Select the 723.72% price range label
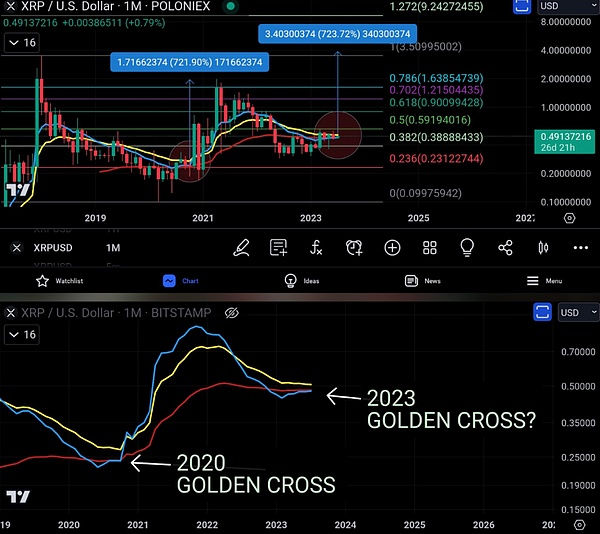Viewport: 600px width, 534px height. click(x=338, y=34)
